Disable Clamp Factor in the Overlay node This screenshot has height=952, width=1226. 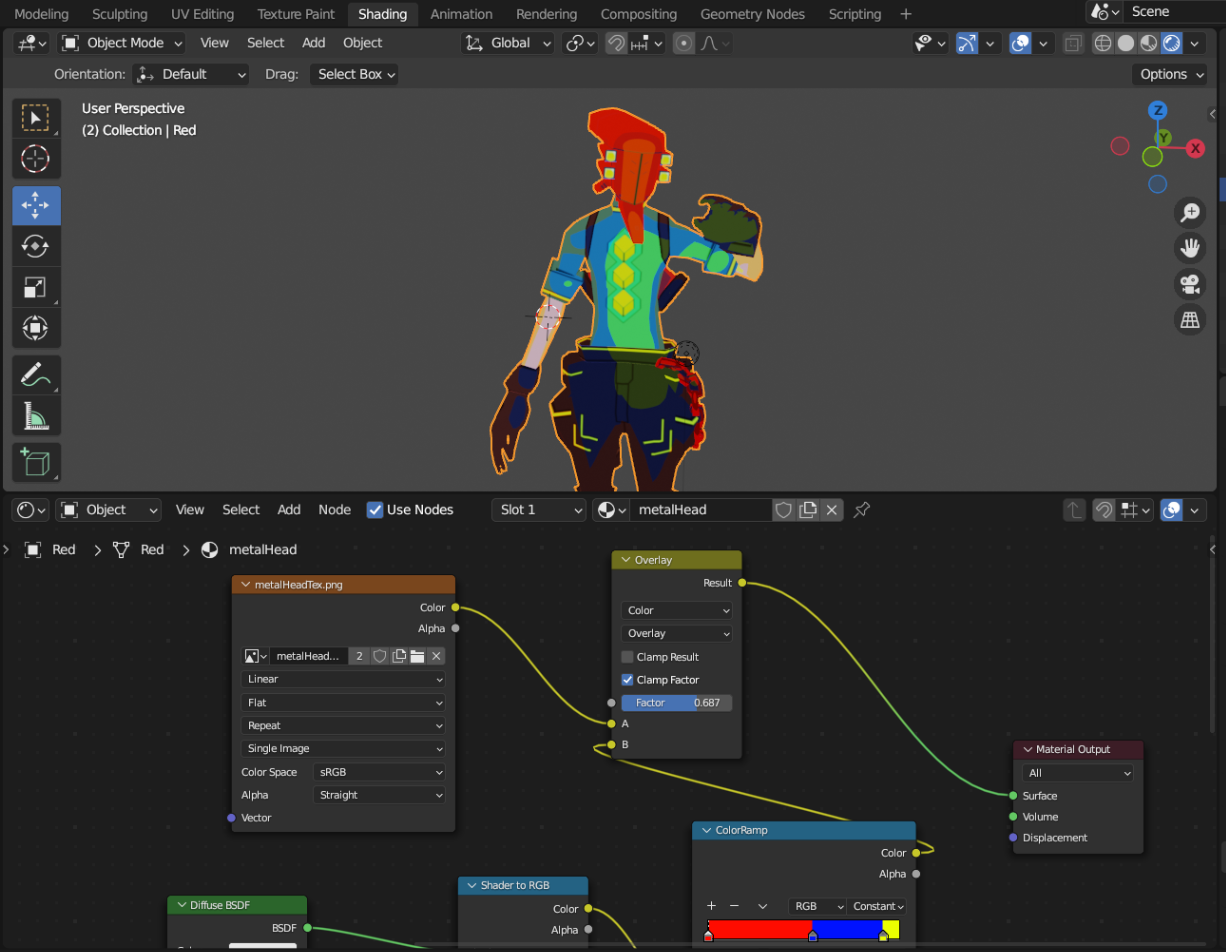coord(627,680)
